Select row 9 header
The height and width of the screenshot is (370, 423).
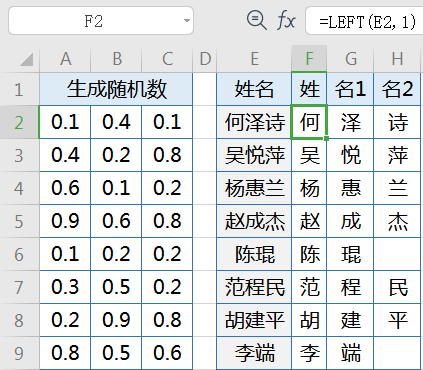(x=19, y=353)
